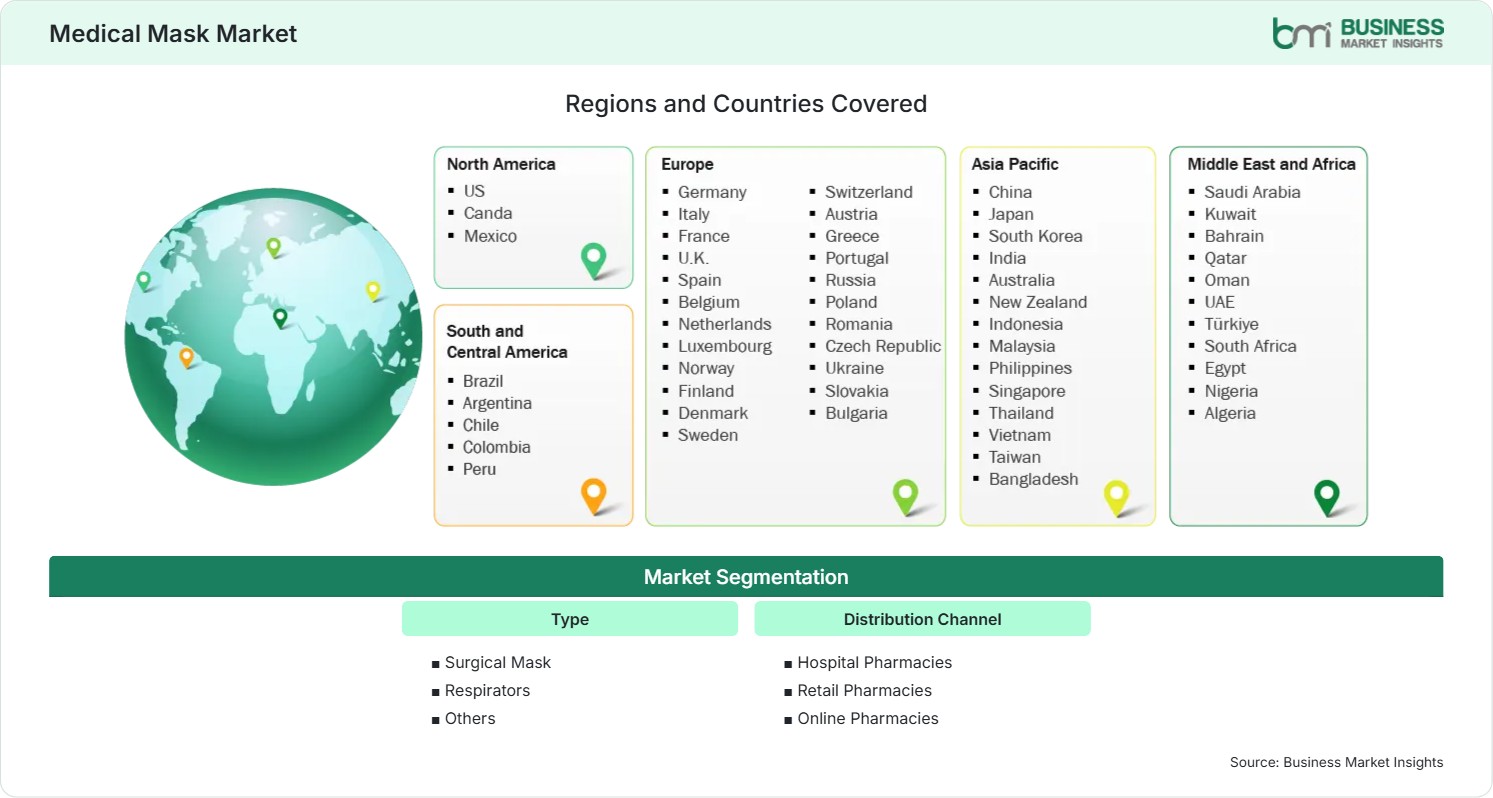Viewport: 1493px width, 798px height.
Task: Click 'Brazil' in South and Central America list
Action: coord(483,381)
